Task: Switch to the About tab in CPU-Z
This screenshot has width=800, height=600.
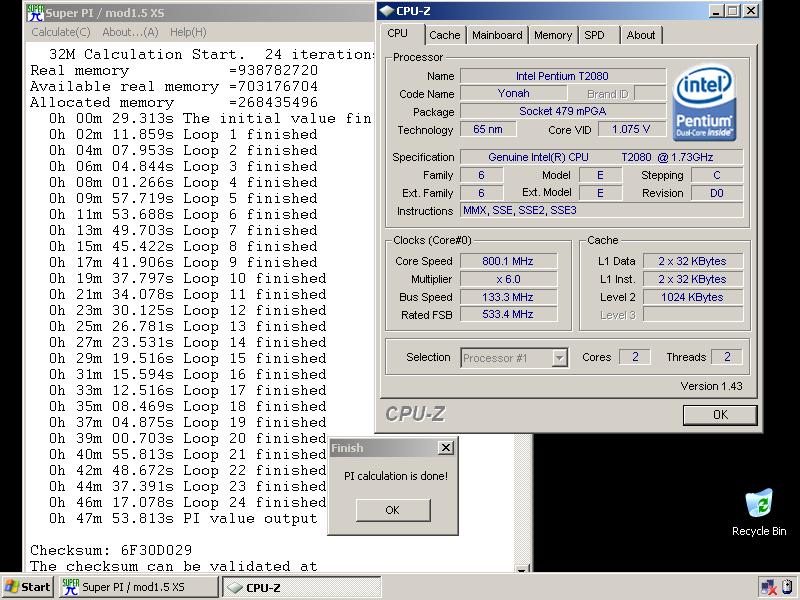Action: click(x=640, y=35)
